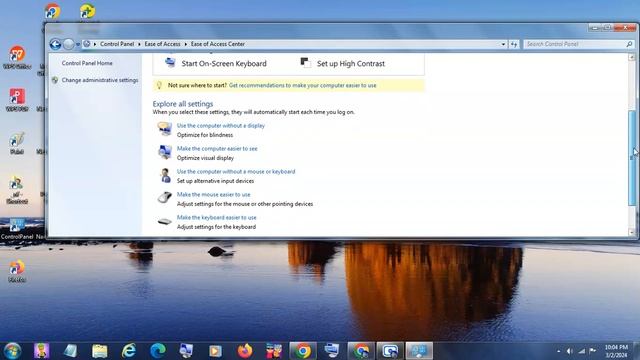Click scrollbar up arrow
This screenshot has width=640, height=360.
tap(632, 58)
